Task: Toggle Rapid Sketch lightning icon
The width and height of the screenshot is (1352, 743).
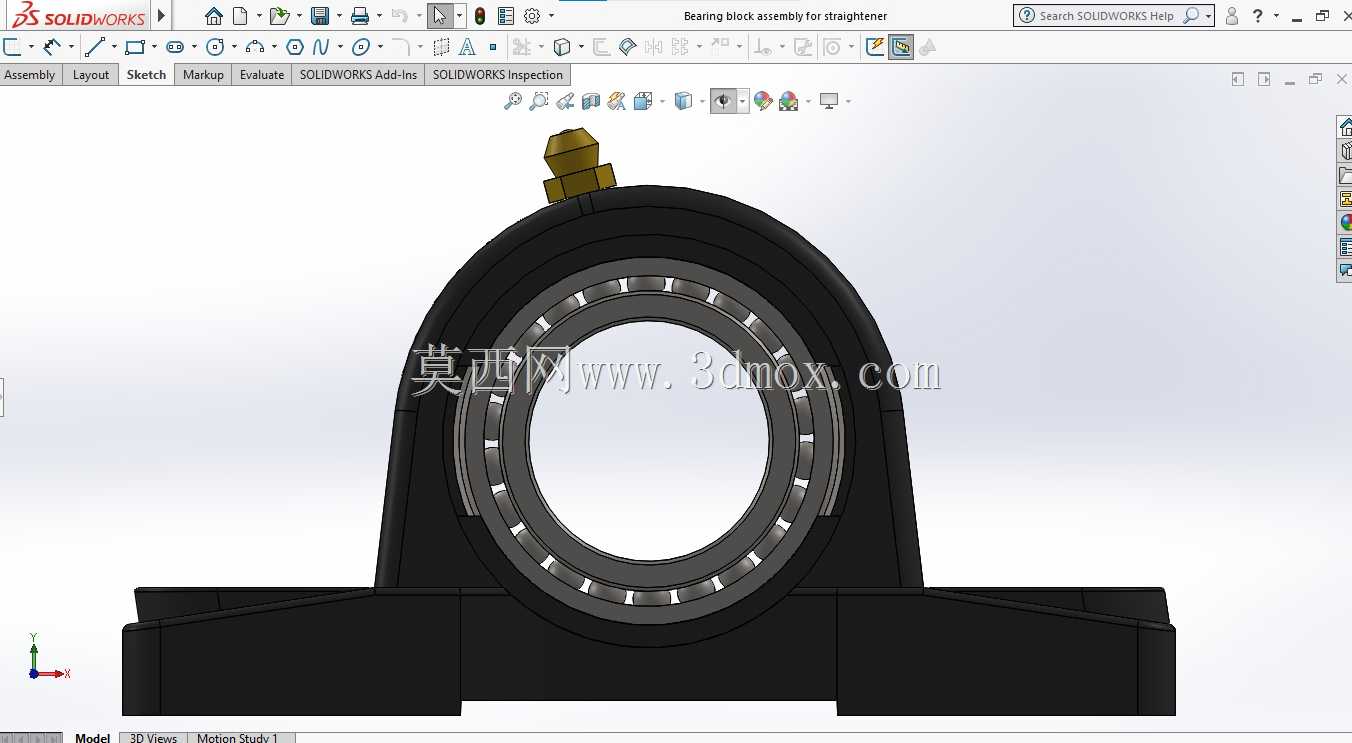Action: coord(875,47)
